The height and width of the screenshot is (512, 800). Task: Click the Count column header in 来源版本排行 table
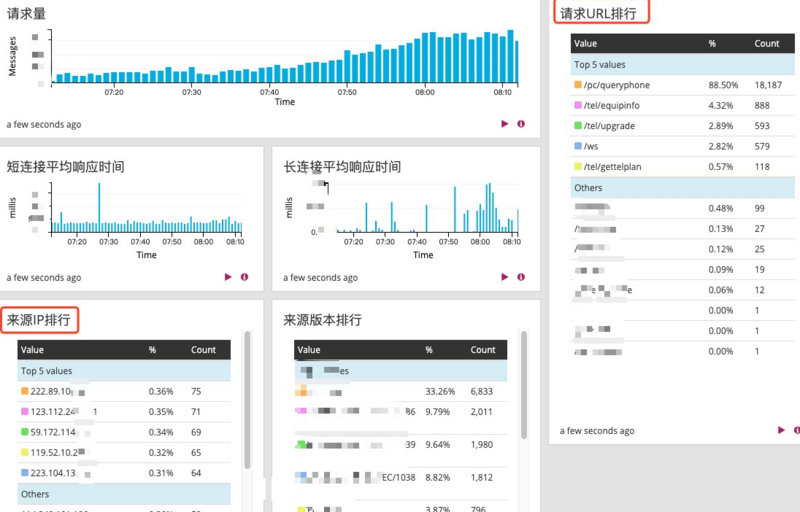point(483,350)
